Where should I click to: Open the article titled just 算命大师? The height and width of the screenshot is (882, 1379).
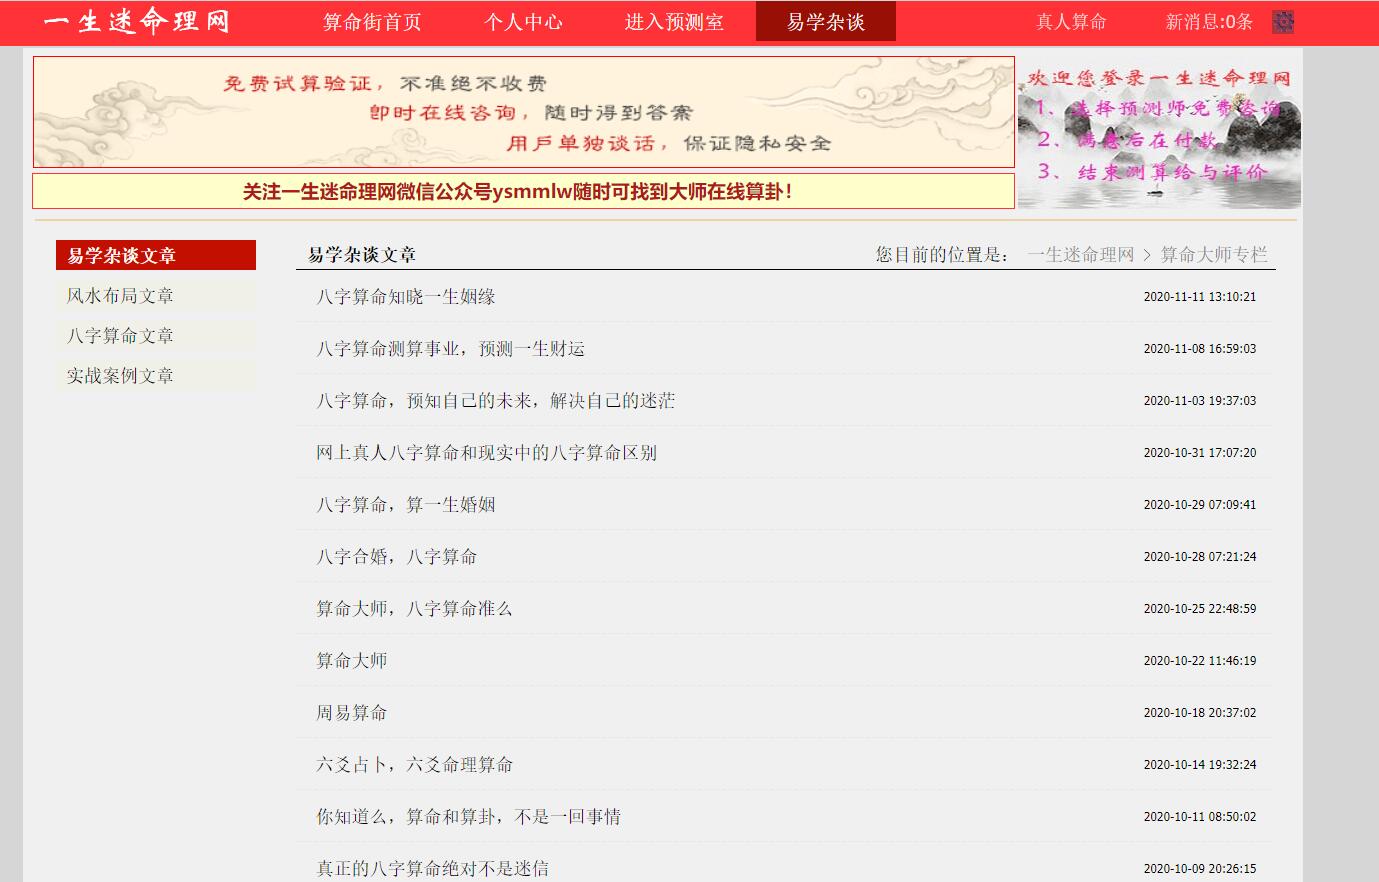tap(352, 660)
